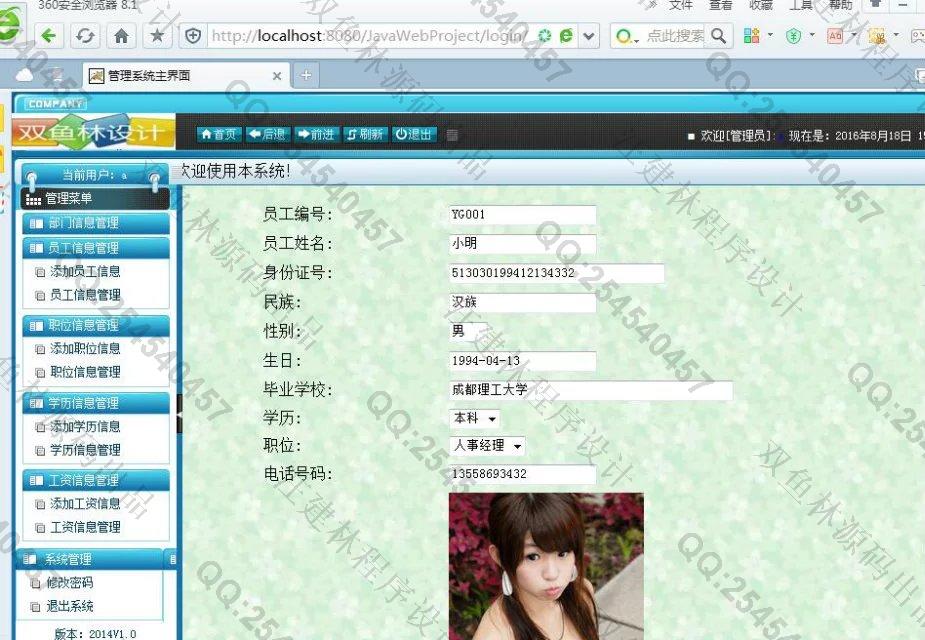Open the 收藏 browser menu
Viewport: 925px width, 640px height.
(760, 5)
